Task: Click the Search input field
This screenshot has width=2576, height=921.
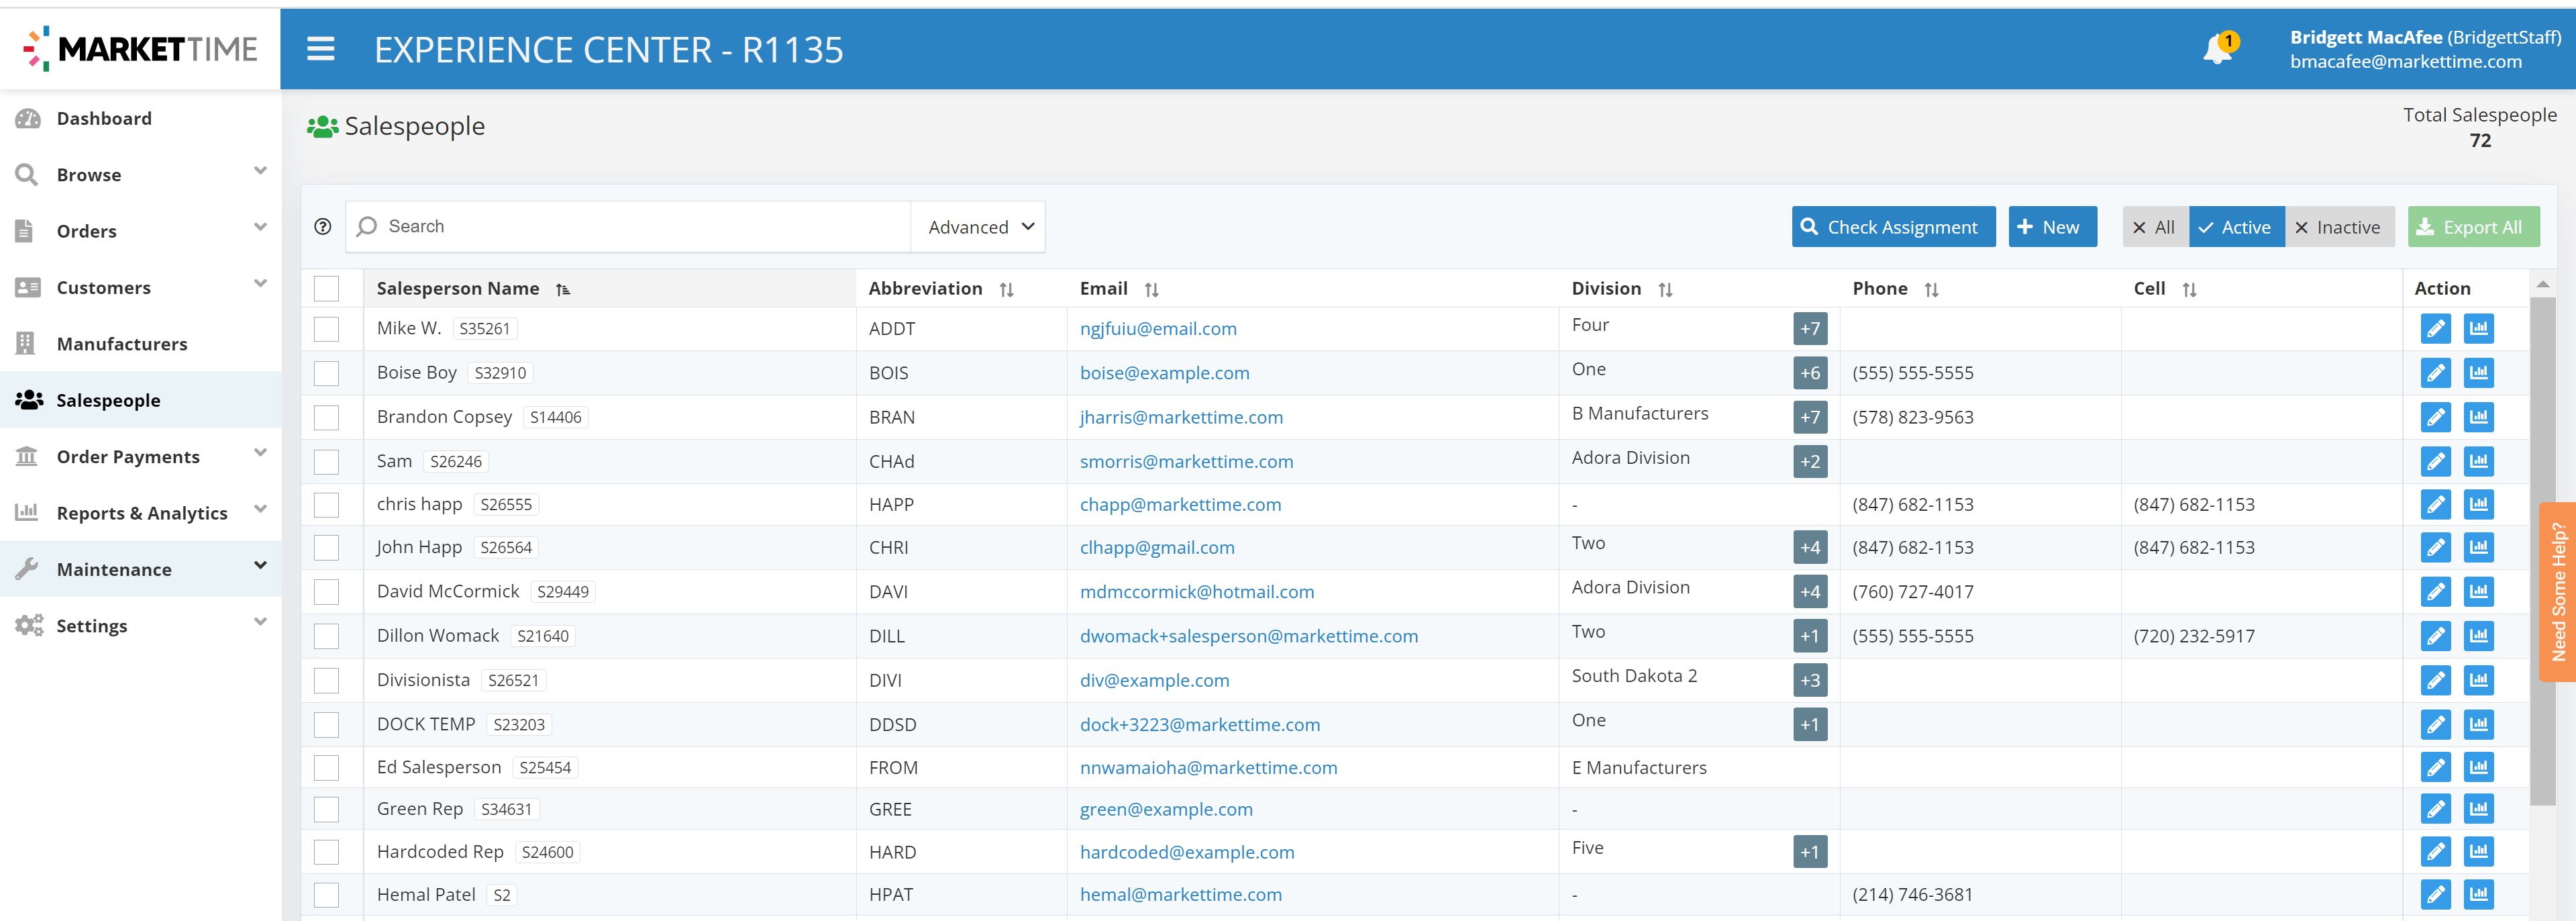Action: point(628,227)
